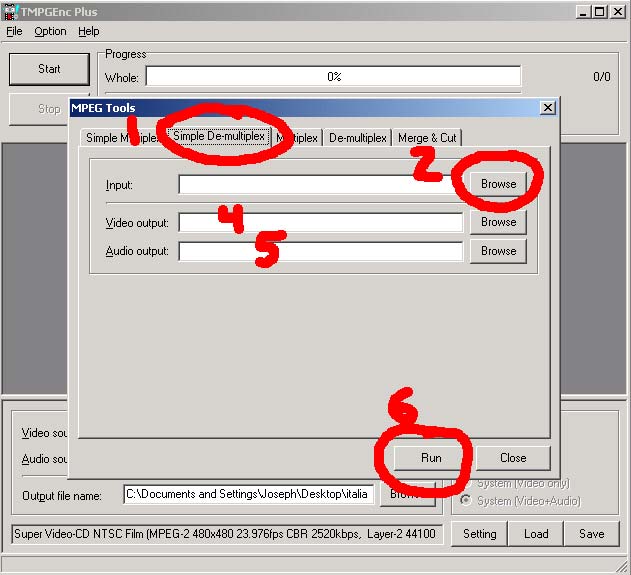Open the File menu

[14, 31]
